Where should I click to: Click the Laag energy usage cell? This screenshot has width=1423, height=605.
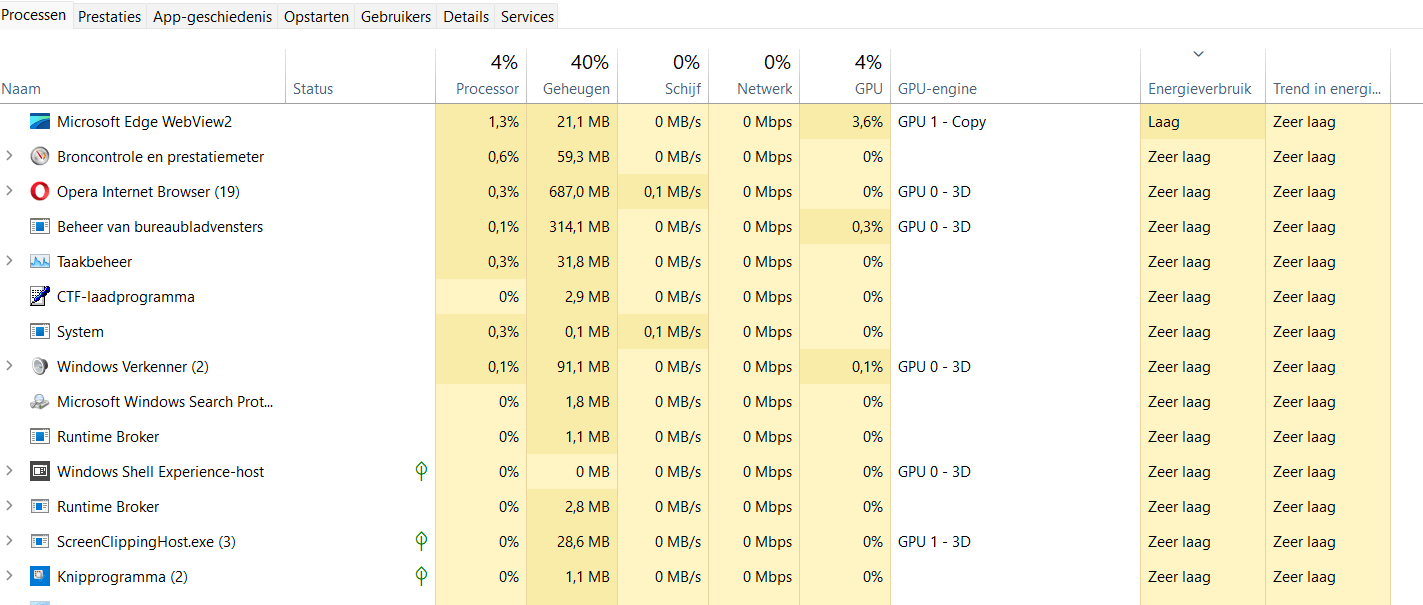point(1203,122)
